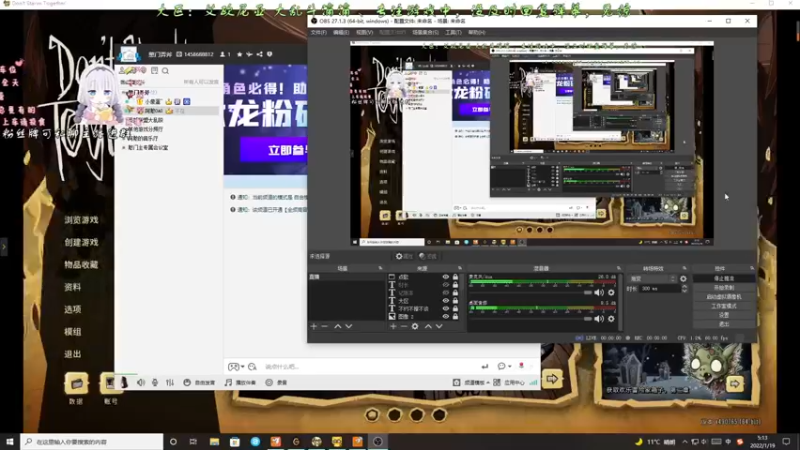Open the 场景集合(S) menu in OBS

[x=426, y=32]
